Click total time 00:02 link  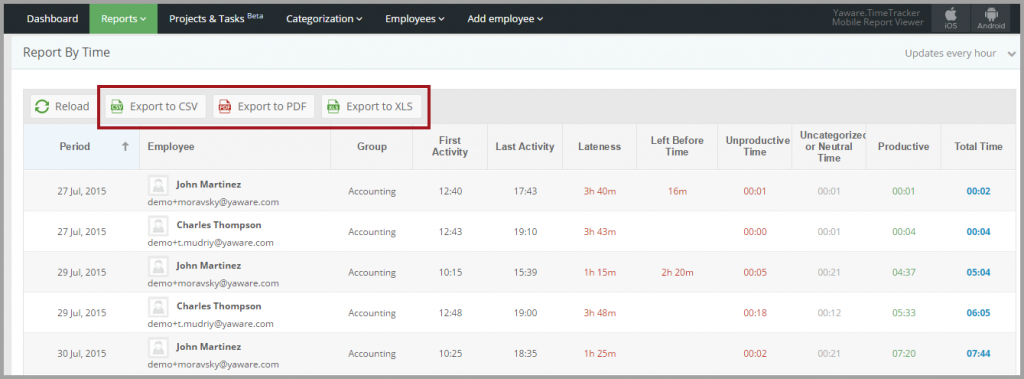click(978, 191)
